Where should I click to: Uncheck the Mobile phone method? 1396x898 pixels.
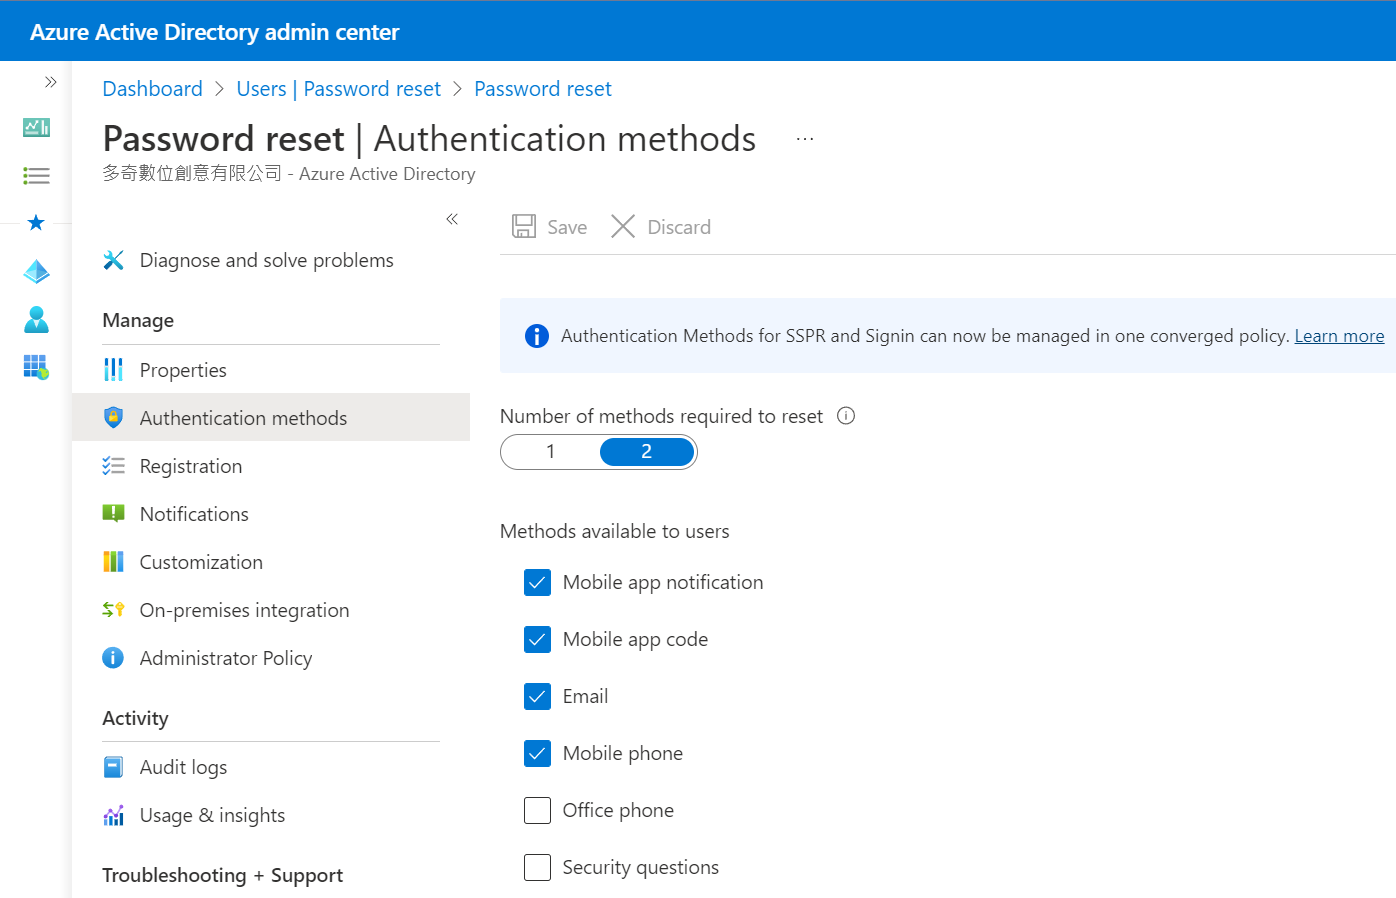point(537,753)
